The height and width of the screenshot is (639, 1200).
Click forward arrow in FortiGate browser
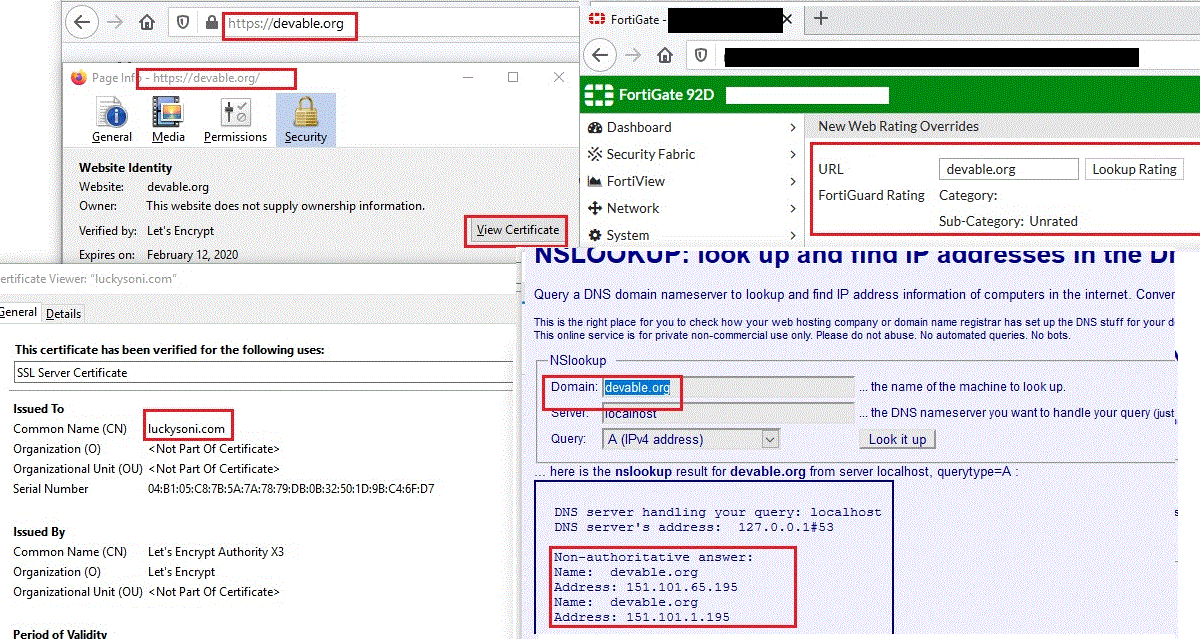633,56
